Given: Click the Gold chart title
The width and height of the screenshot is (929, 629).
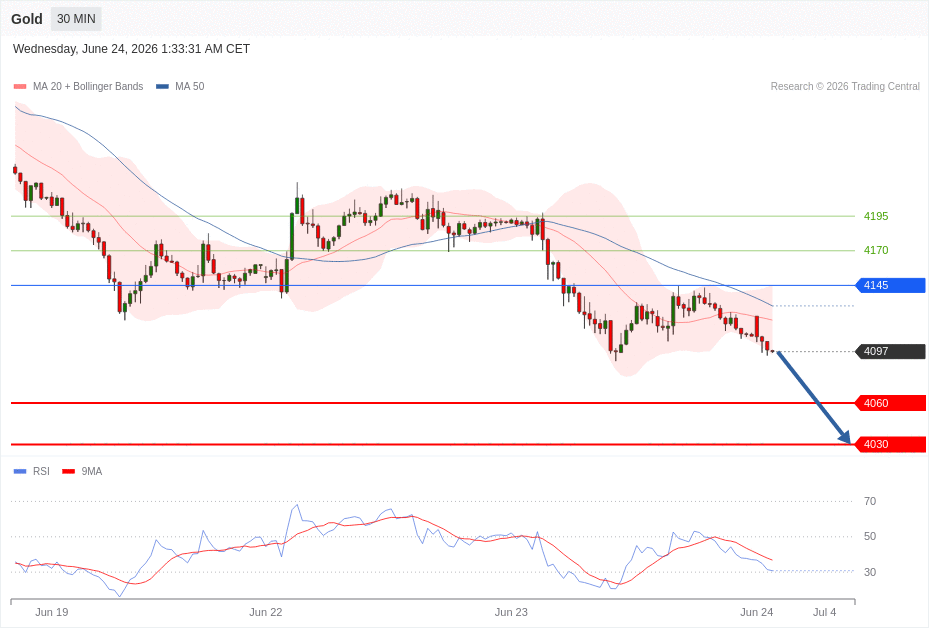Looking at the screenshot, I should (27, 19).
